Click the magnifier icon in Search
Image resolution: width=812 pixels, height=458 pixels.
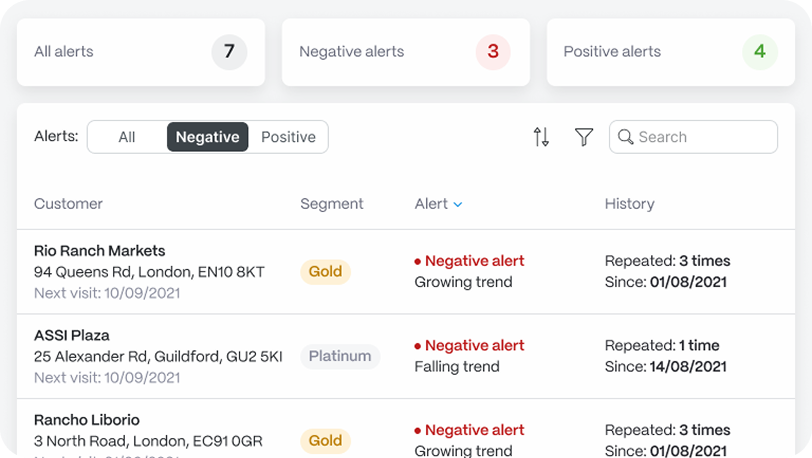[x=626, y=137]
